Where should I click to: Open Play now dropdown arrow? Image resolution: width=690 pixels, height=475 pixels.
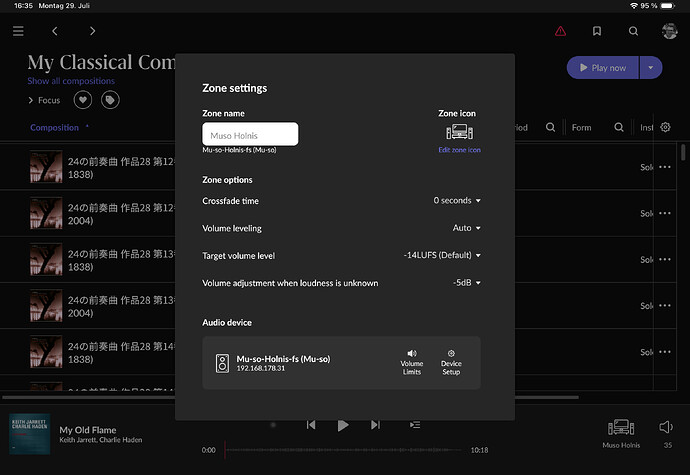pos(651,68)
